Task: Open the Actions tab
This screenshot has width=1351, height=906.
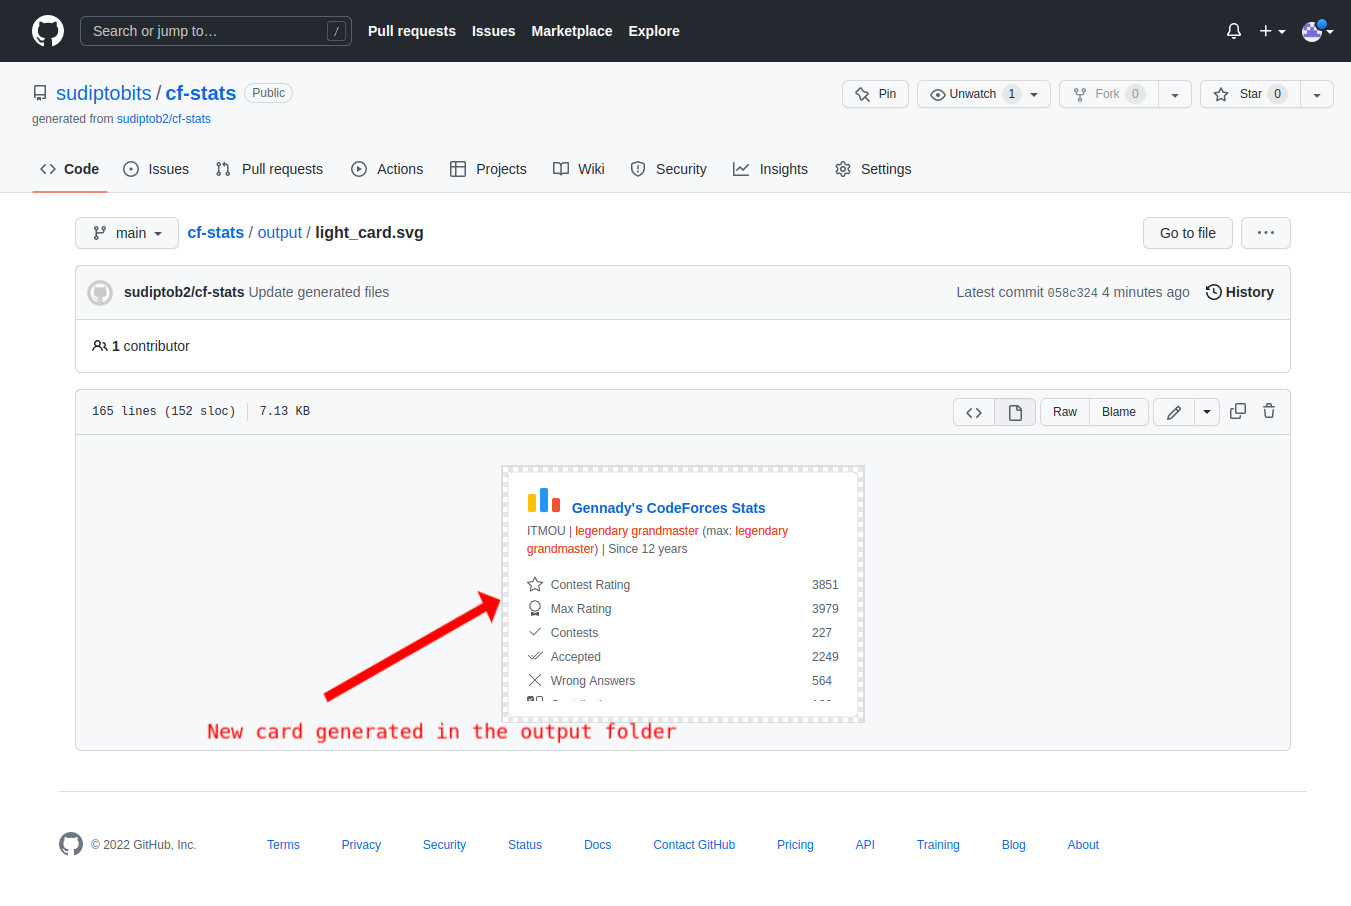Action: coord(387,169)
